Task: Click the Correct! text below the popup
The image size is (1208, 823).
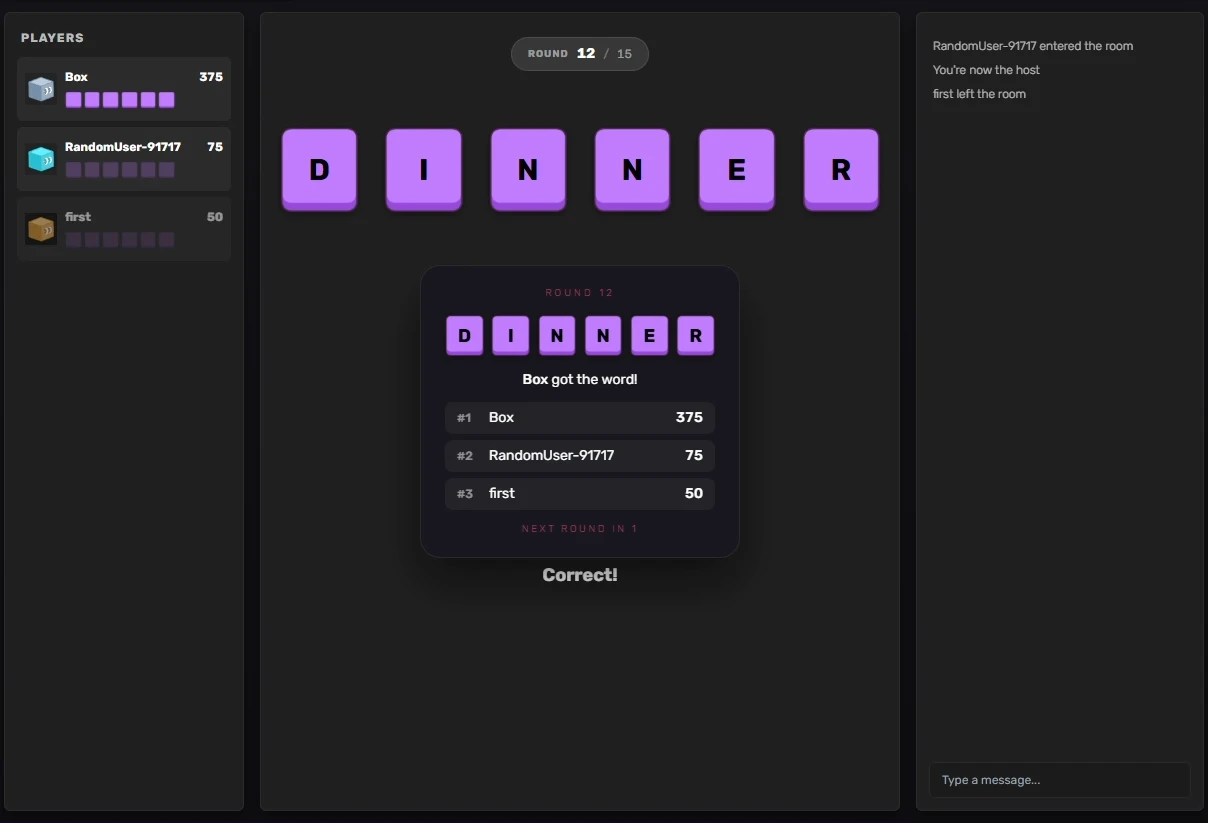Action: (580, 575)
